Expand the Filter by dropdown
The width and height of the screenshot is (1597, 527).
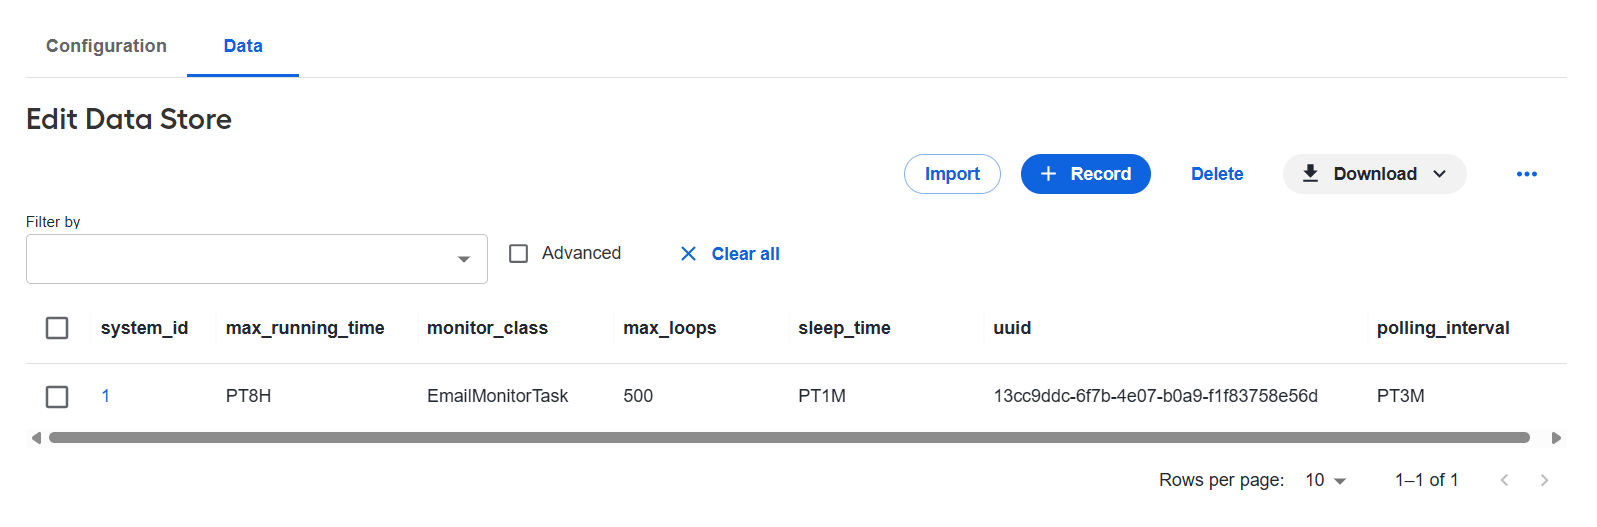point(256,259)
